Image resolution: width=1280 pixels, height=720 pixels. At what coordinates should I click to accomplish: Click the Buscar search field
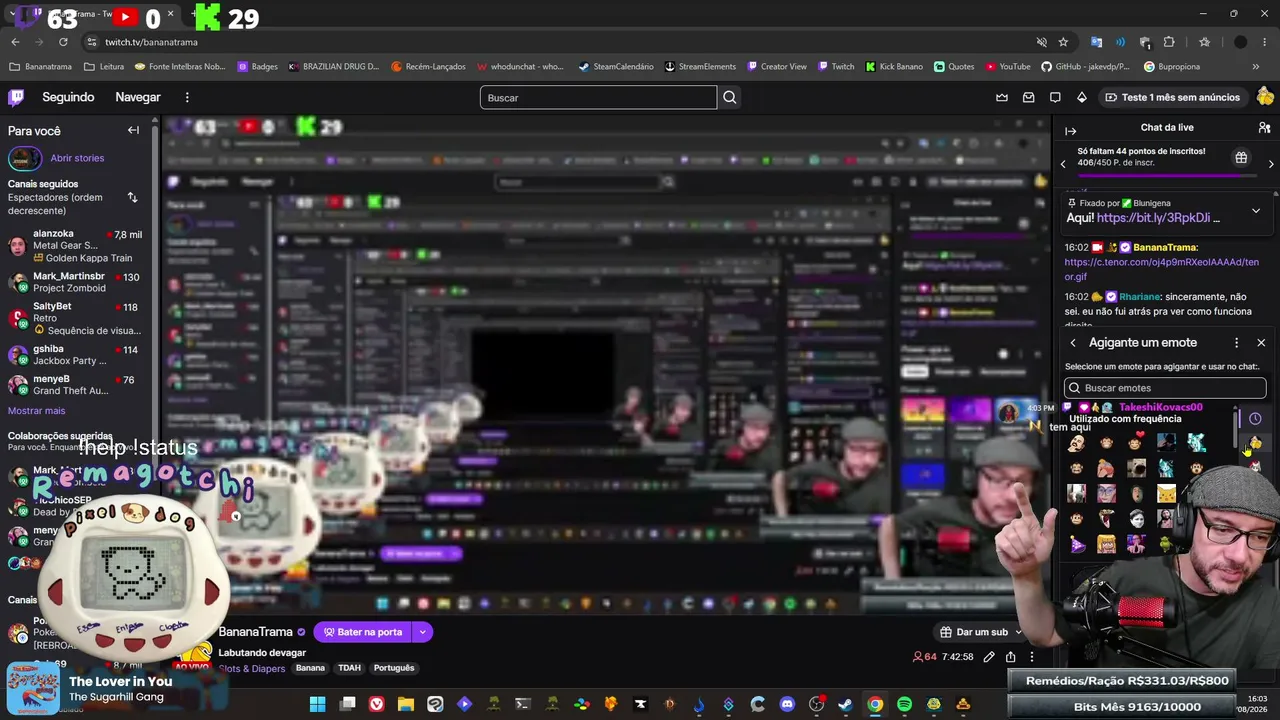tap(598, 97)
